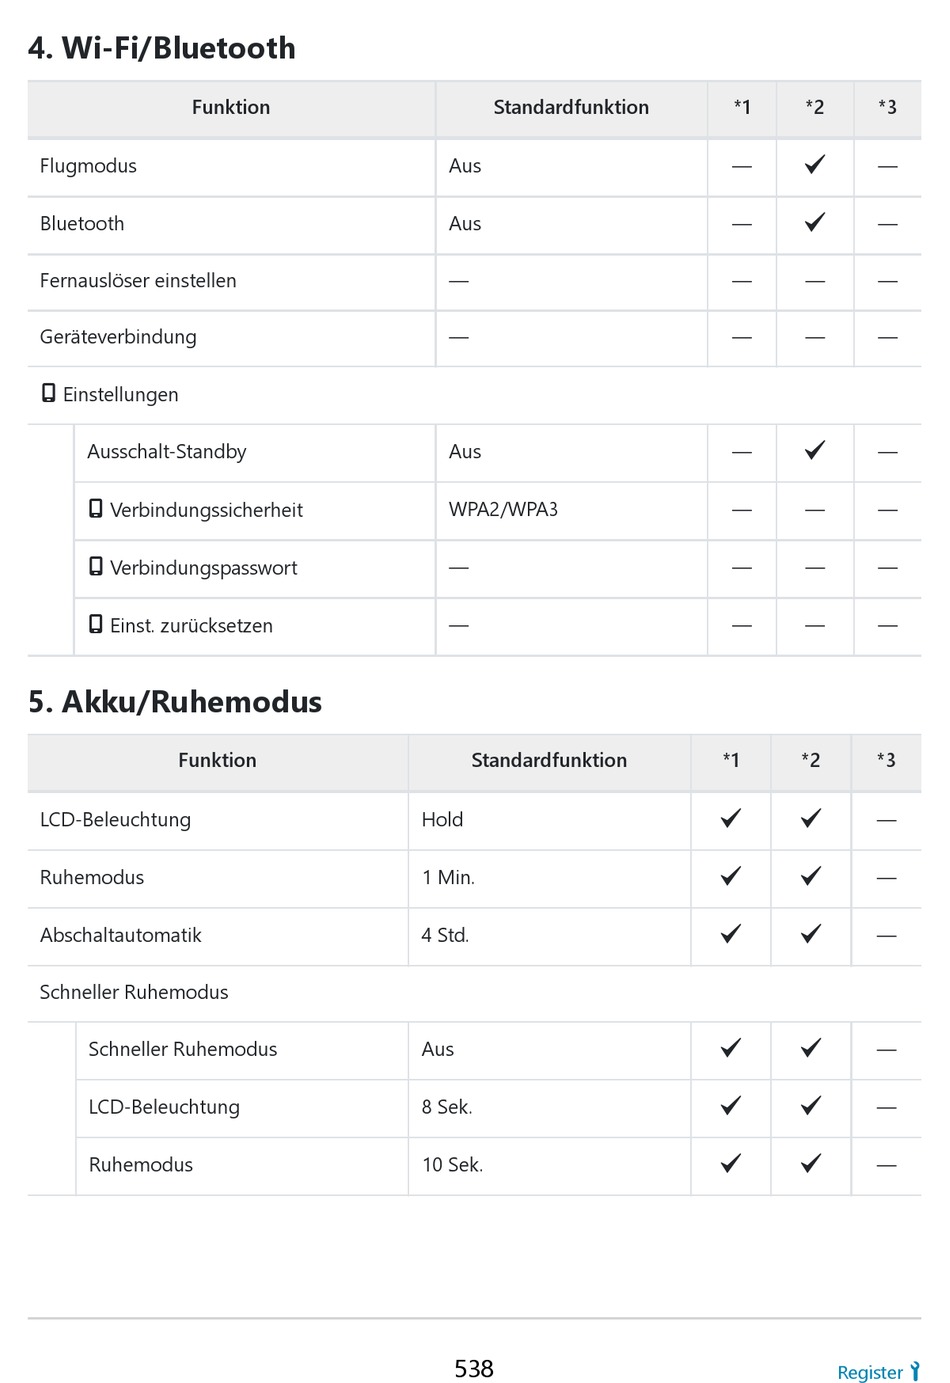Click the 4. Wi-Fi/Bluetooth section heading
Image resolution: width=950 pixels, height=1383 pixels.
(x=162, y=48)
